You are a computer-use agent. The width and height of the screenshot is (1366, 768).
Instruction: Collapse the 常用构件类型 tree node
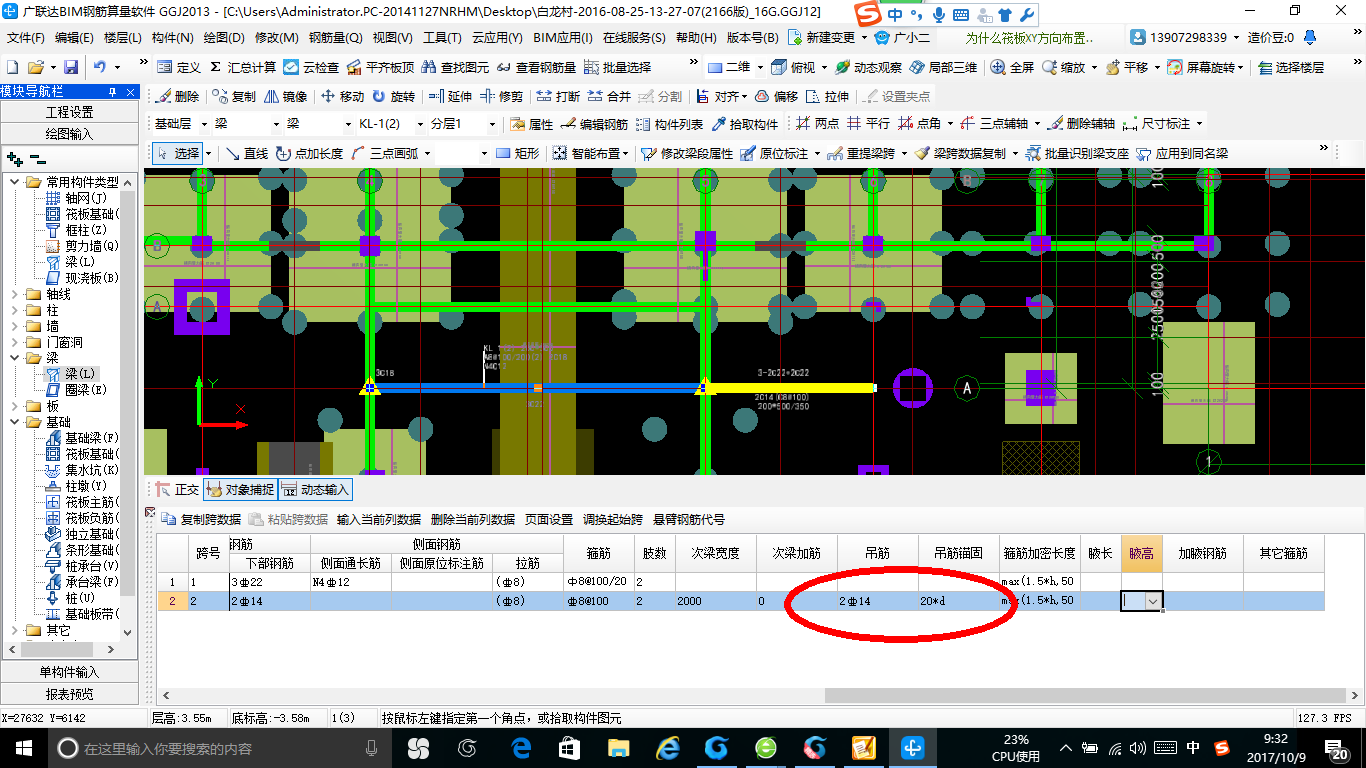(14, 182)
